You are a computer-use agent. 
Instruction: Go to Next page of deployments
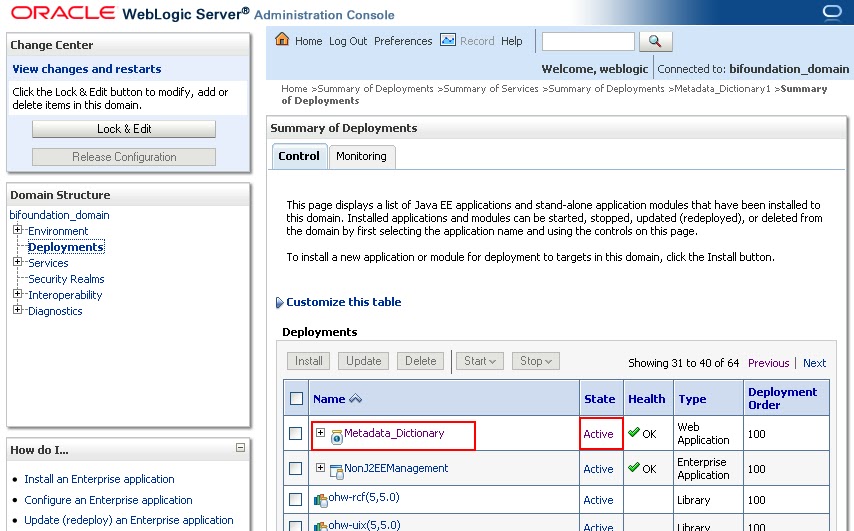(814, 363)
